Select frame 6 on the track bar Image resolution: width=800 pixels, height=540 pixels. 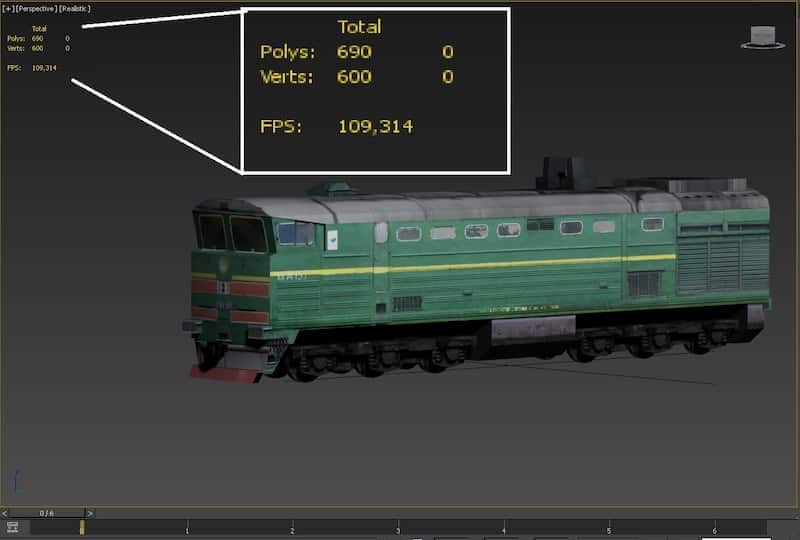pos(713,527)
